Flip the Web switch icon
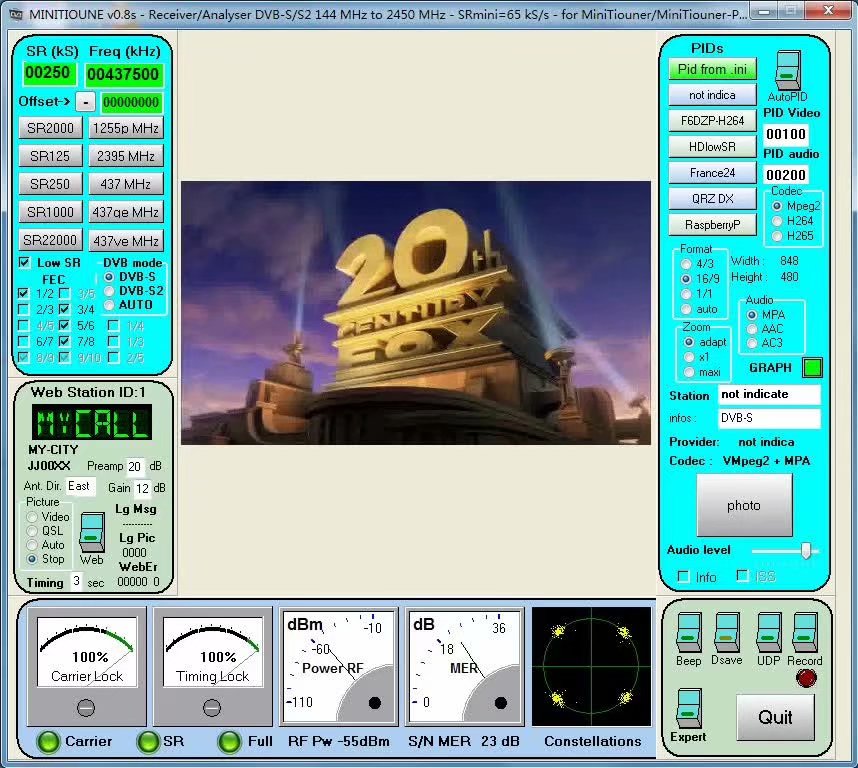Screen dimensions: 858x768 click(92, 532)
